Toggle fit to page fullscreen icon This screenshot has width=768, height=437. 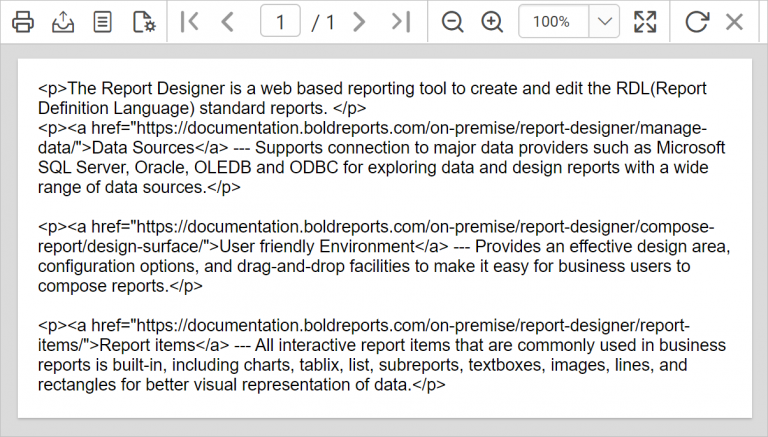click(645, 22)
